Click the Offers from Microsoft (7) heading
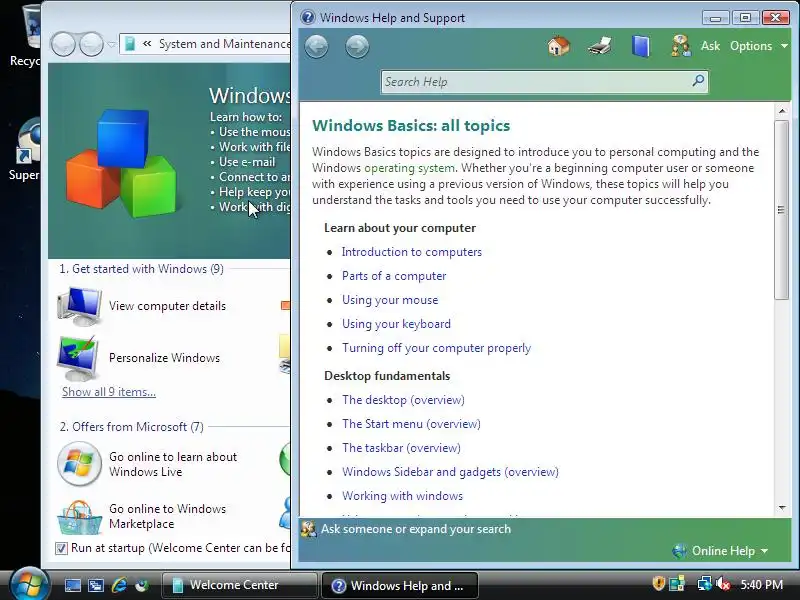This screenshot has width=800, height=600. tap(132, 427)
